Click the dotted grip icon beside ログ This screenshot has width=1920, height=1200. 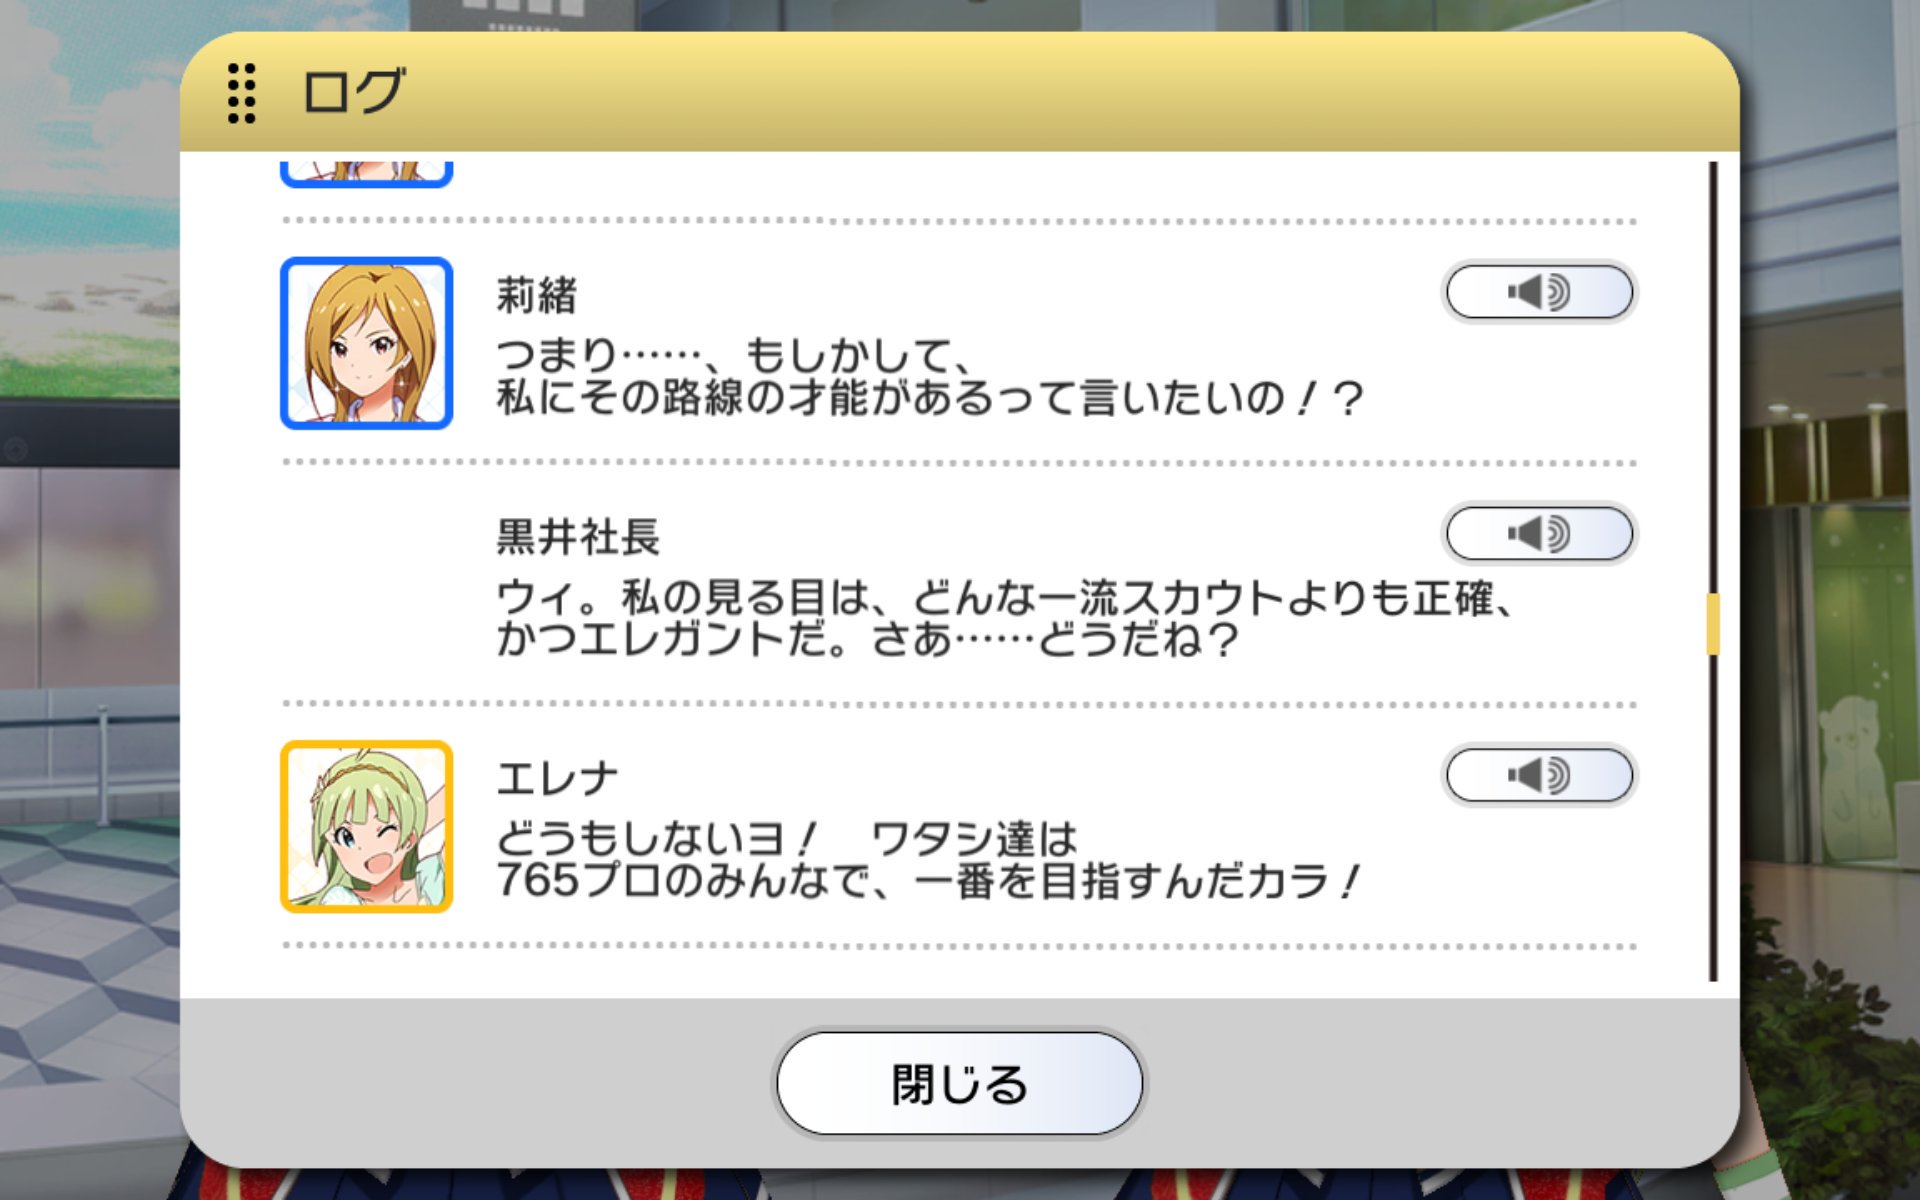point(241,93)
